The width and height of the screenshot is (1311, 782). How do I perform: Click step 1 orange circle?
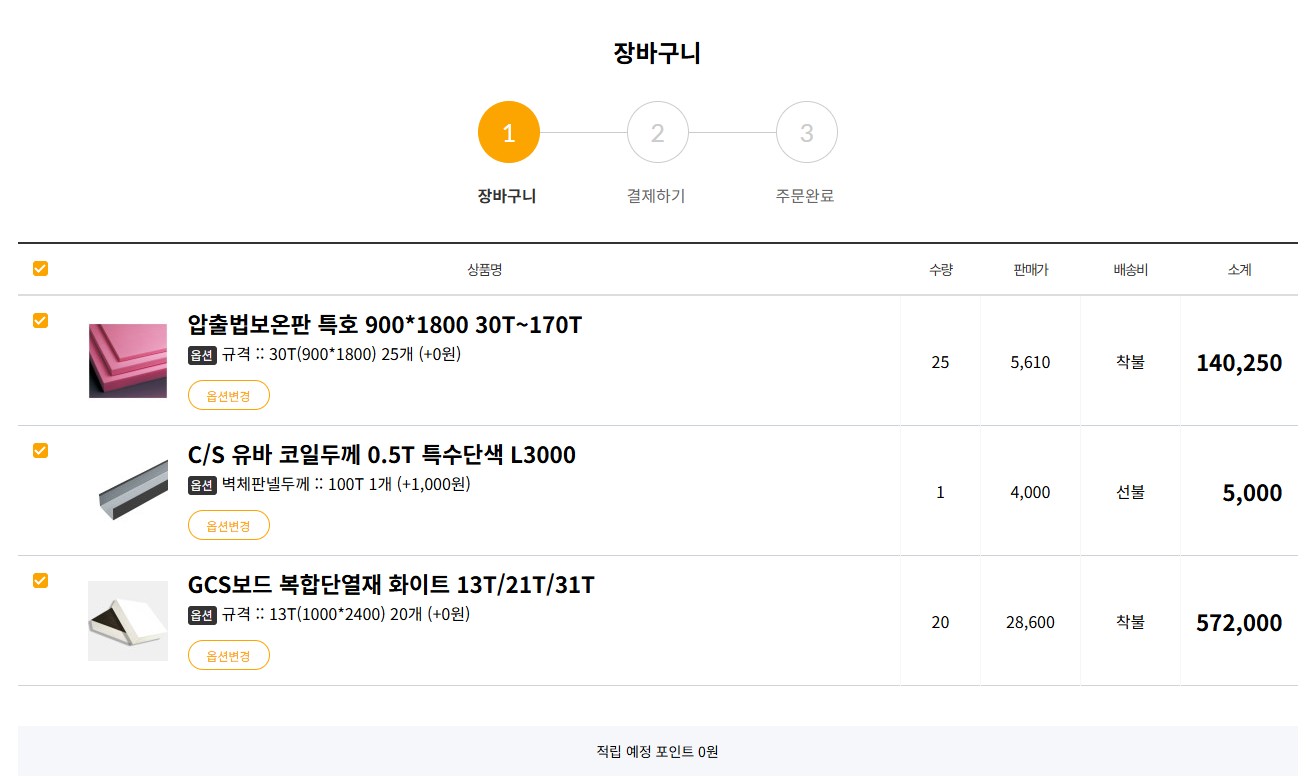click(x=509, y=132)
